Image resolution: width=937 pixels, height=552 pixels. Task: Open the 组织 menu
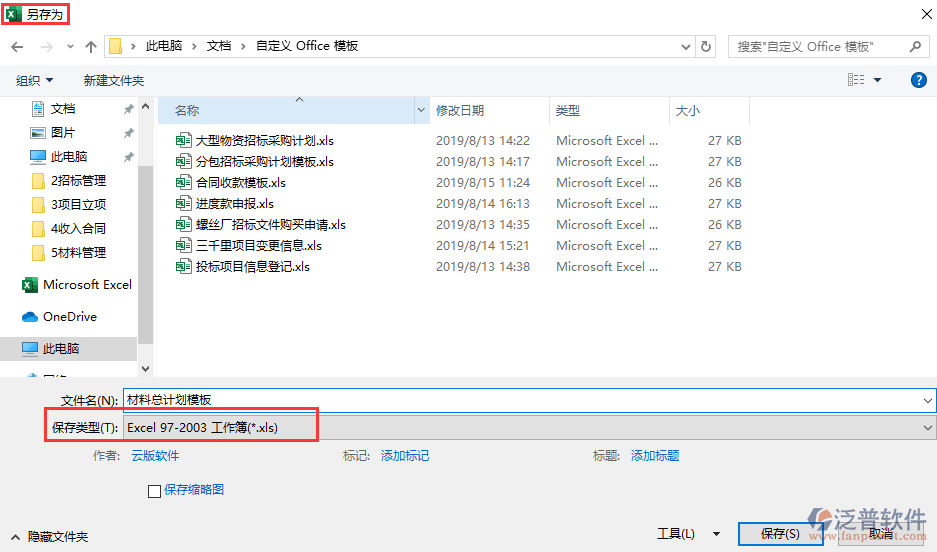(34, 81)
